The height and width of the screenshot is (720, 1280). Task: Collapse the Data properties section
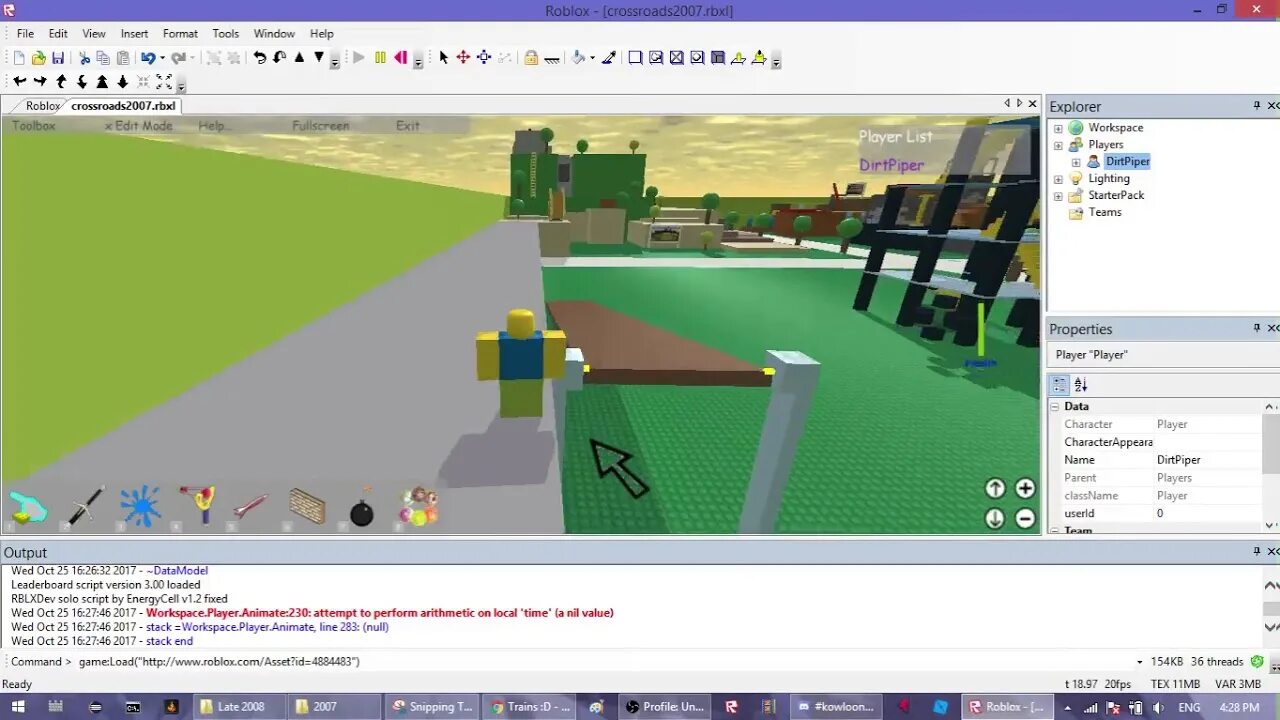click(x=1055, y=406)
